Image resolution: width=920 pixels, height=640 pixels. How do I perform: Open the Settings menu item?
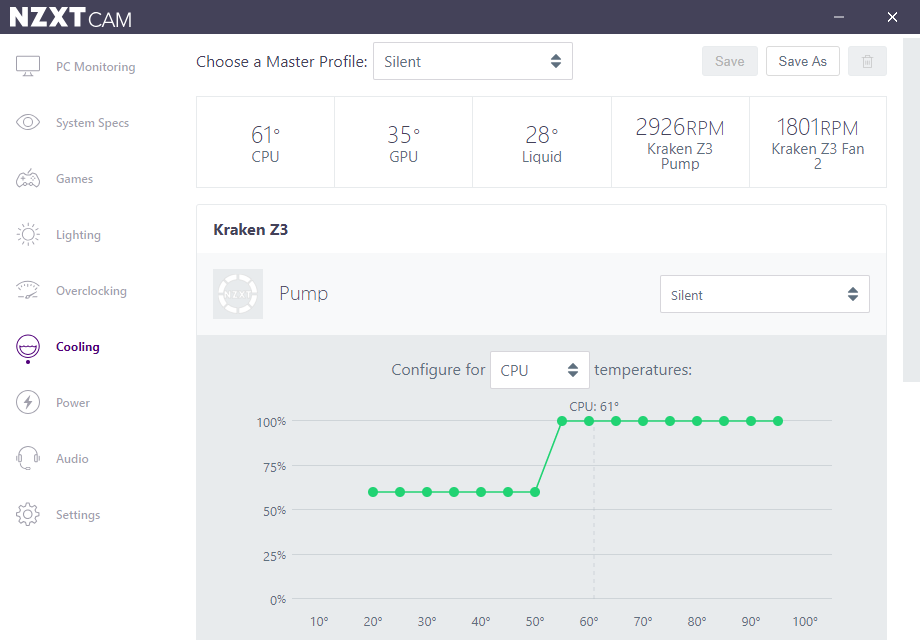coord(77,515)
